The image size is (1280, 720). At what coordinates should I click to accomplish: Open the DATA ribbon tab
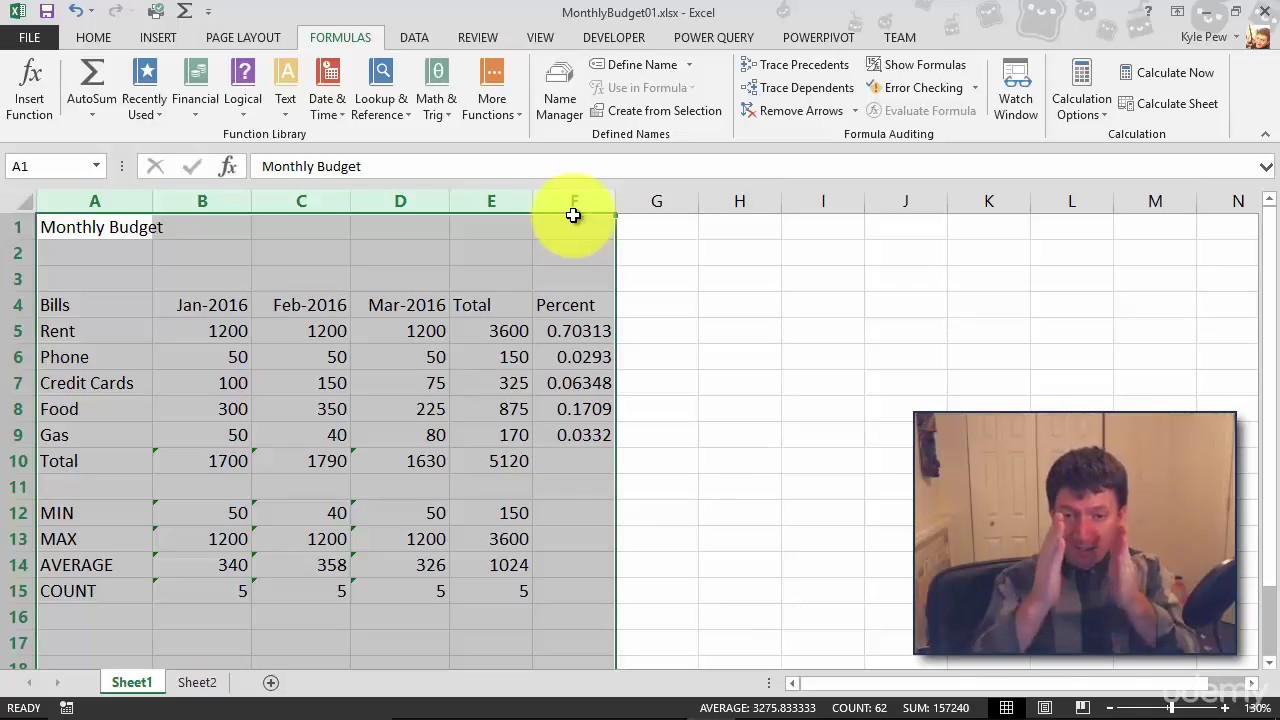(x=414, y=37)
